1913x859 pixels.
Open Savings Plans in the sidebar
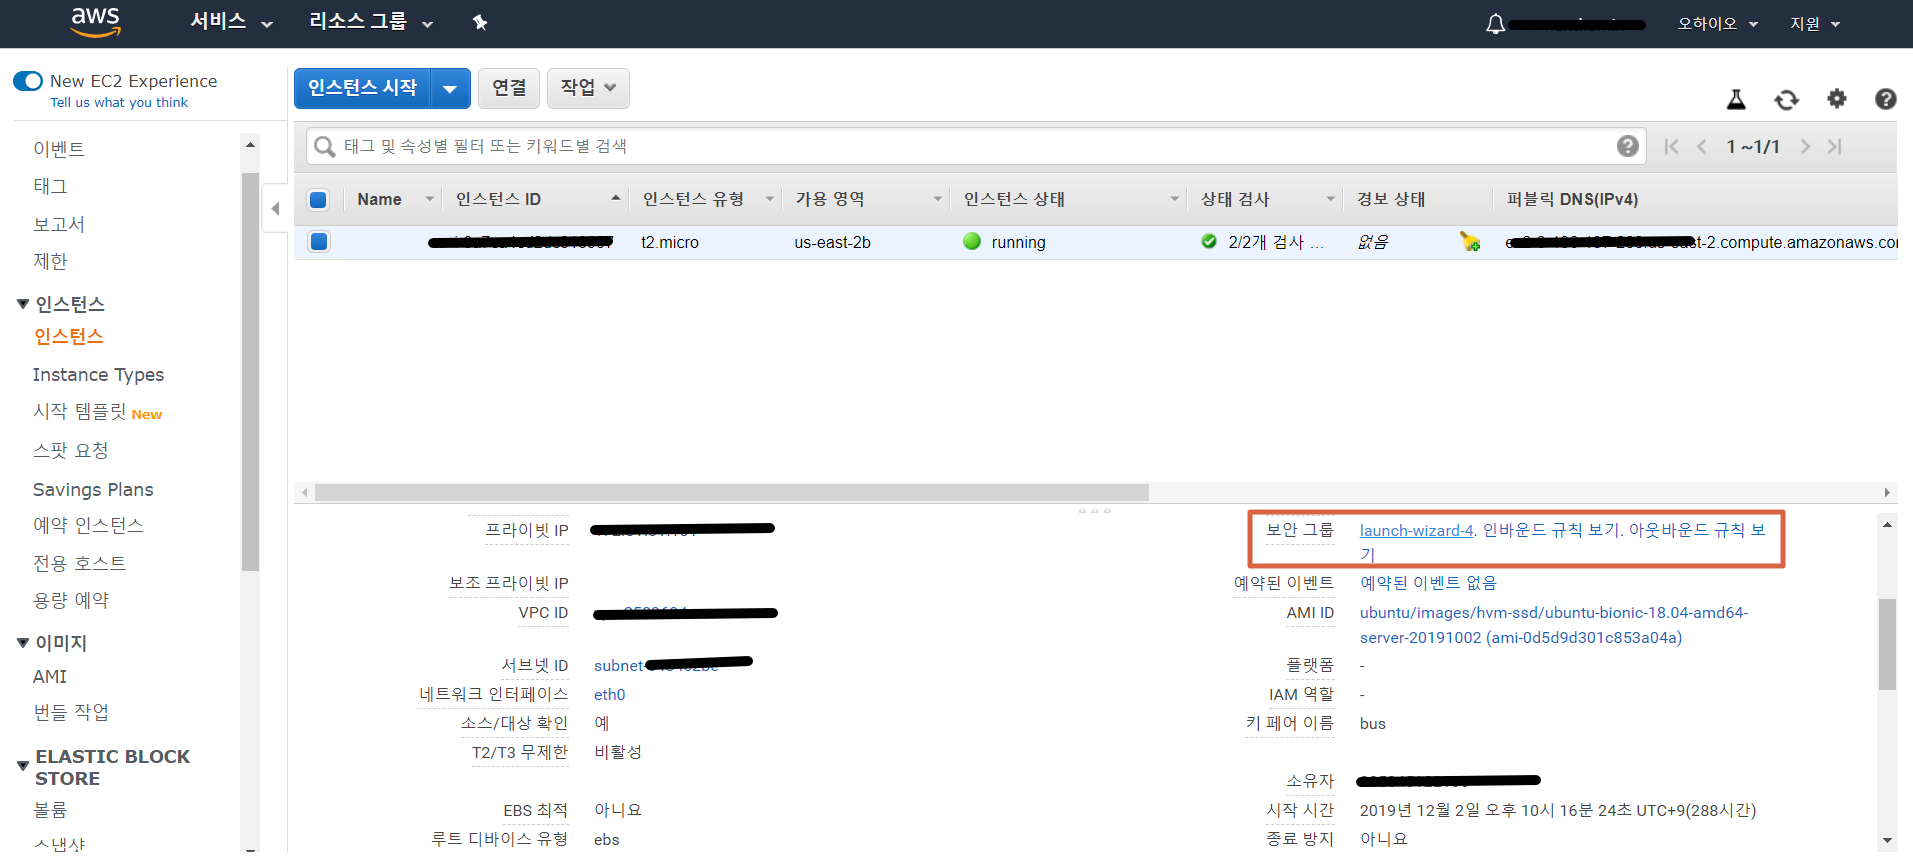(x=93, y=489)
